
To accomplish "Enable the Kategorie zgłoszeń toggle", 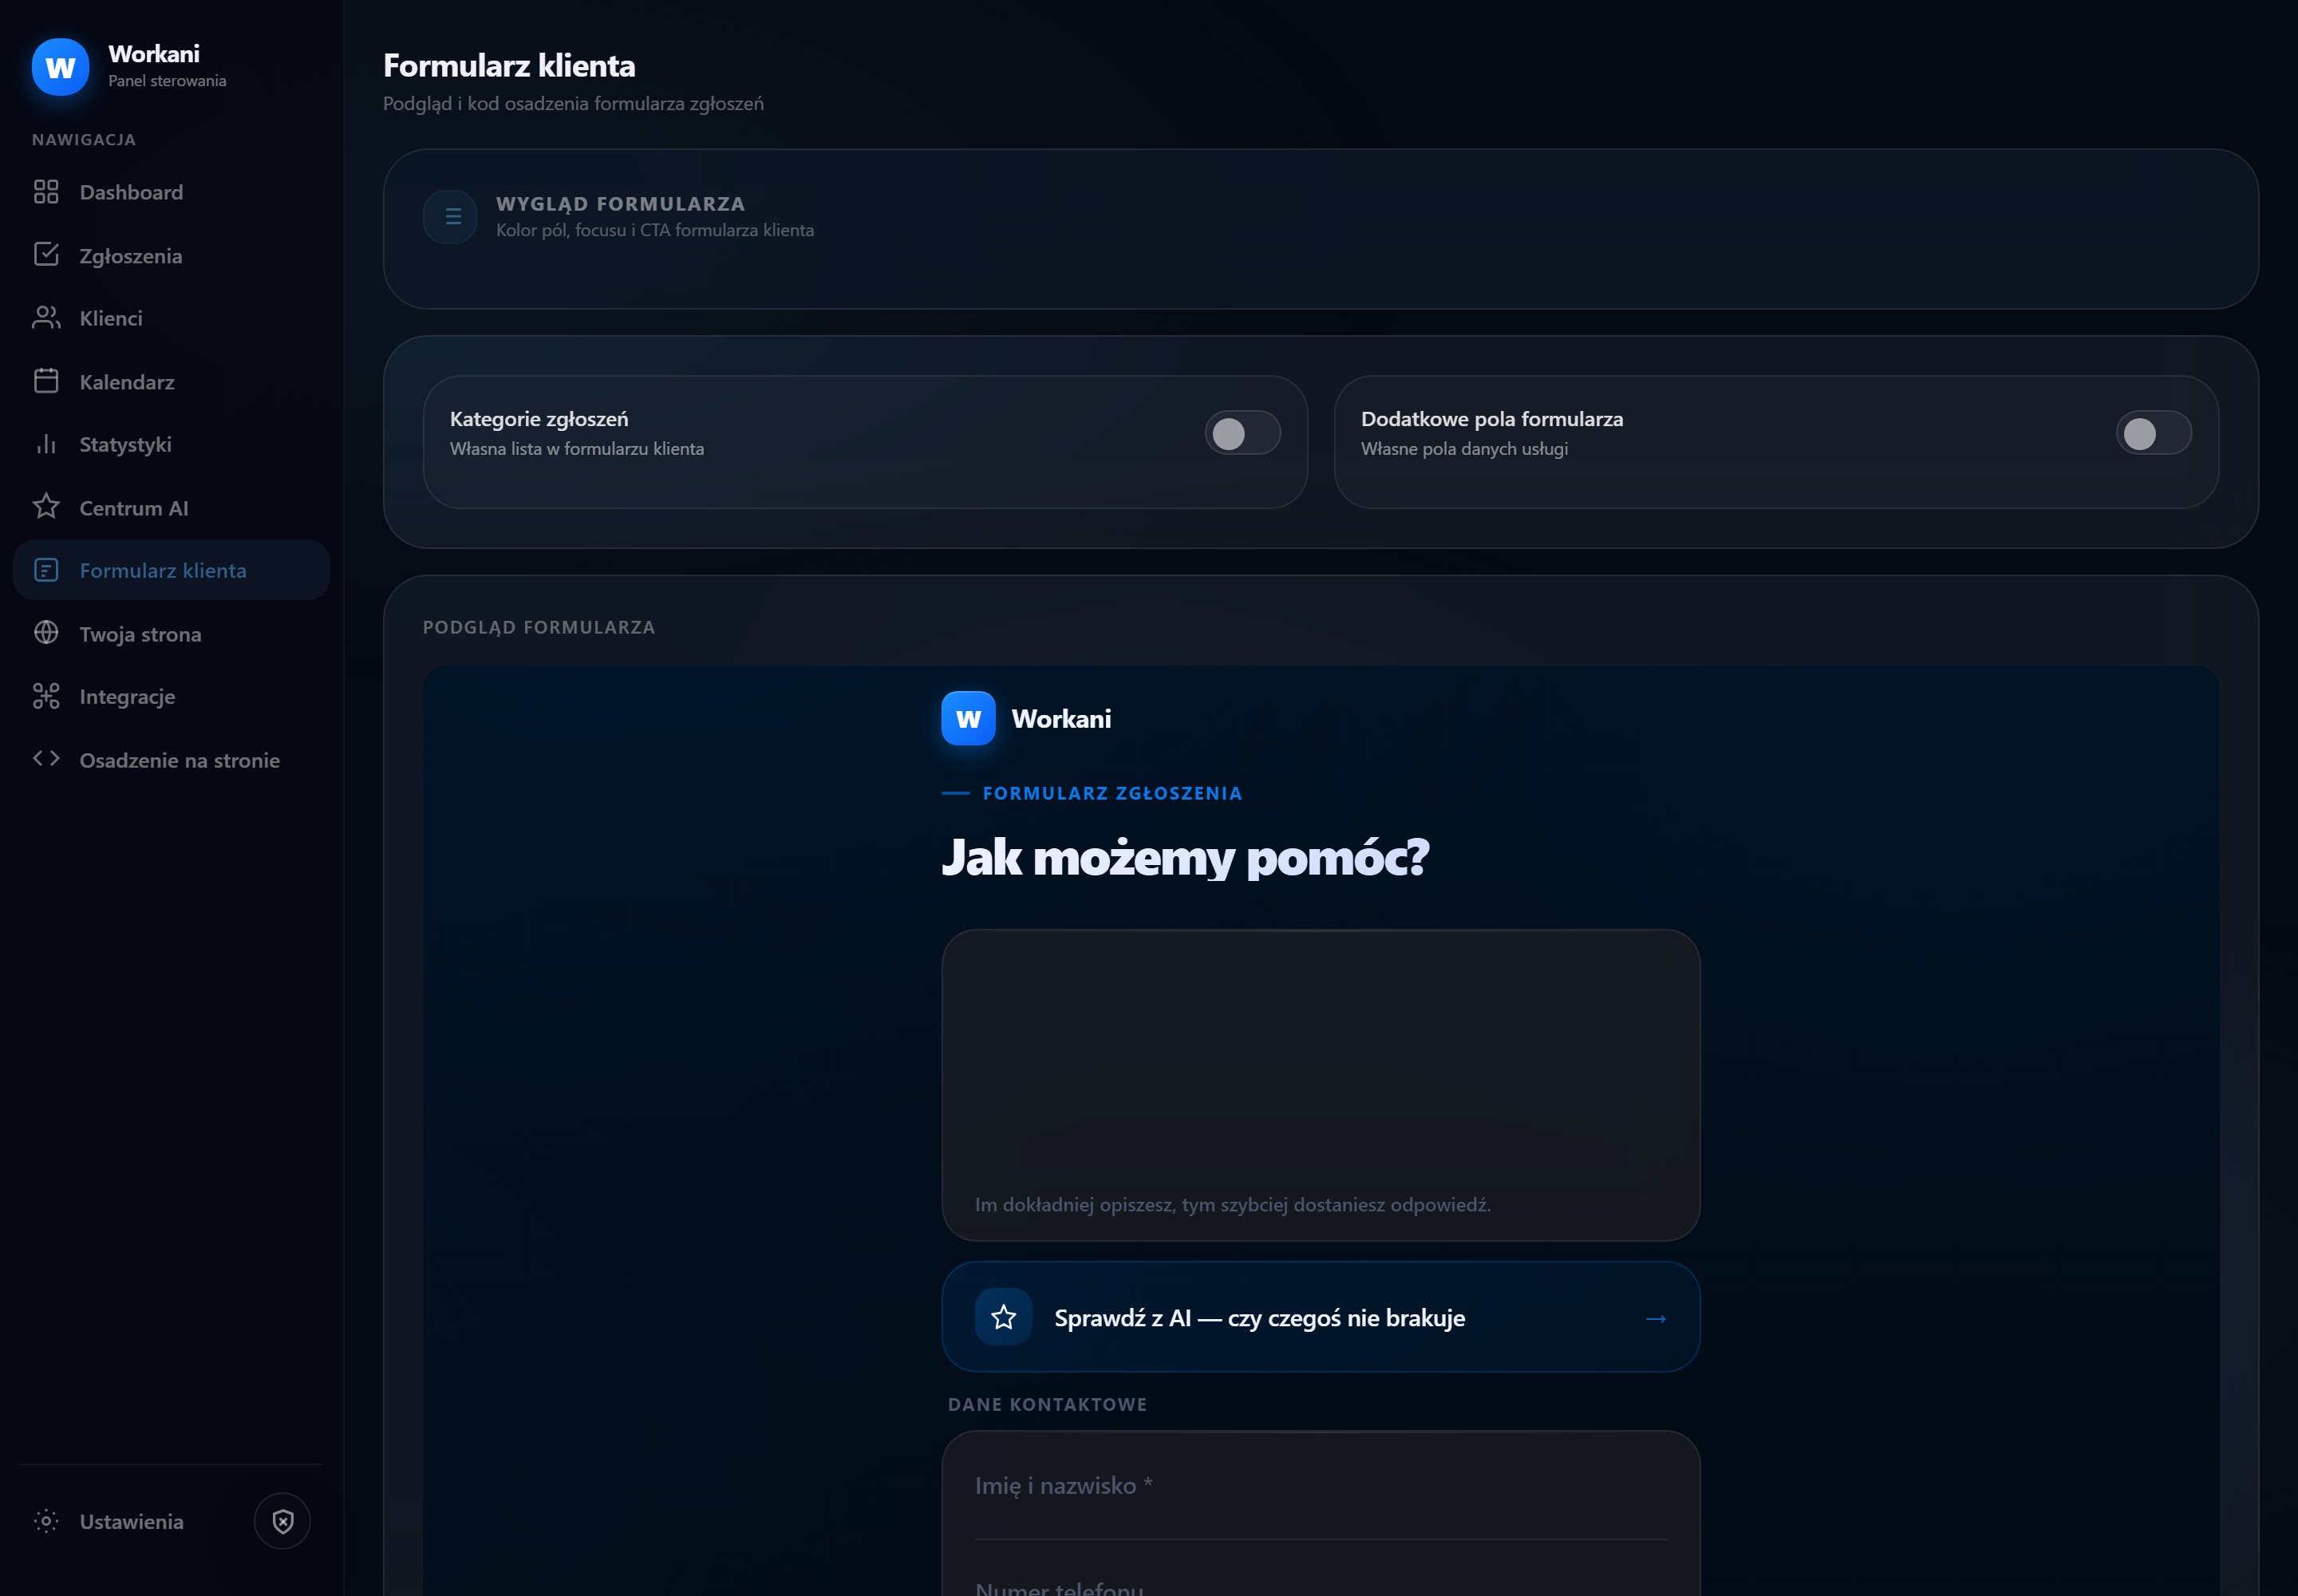I will 1242,433.
